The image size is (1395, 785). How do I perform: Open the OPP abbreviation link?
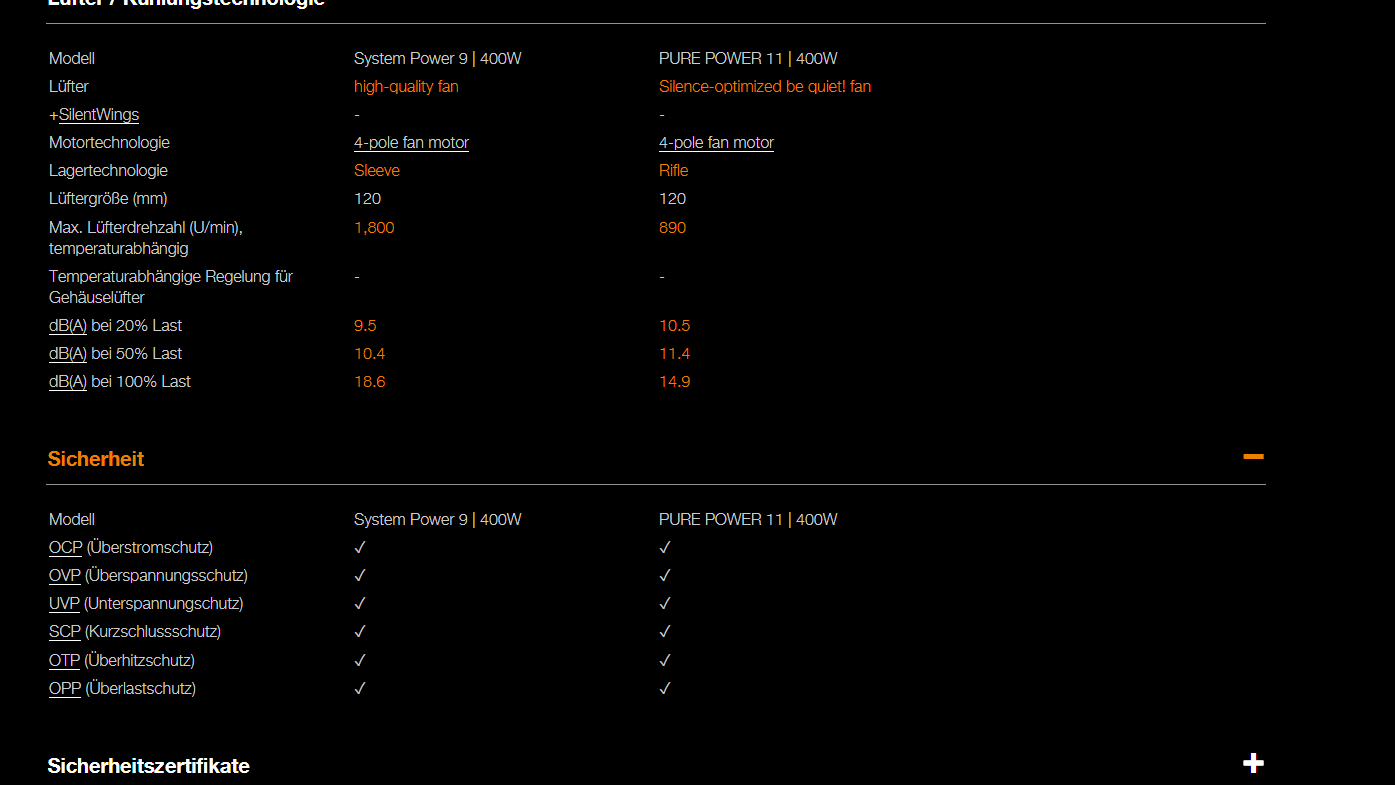click(x=65, y=689)
